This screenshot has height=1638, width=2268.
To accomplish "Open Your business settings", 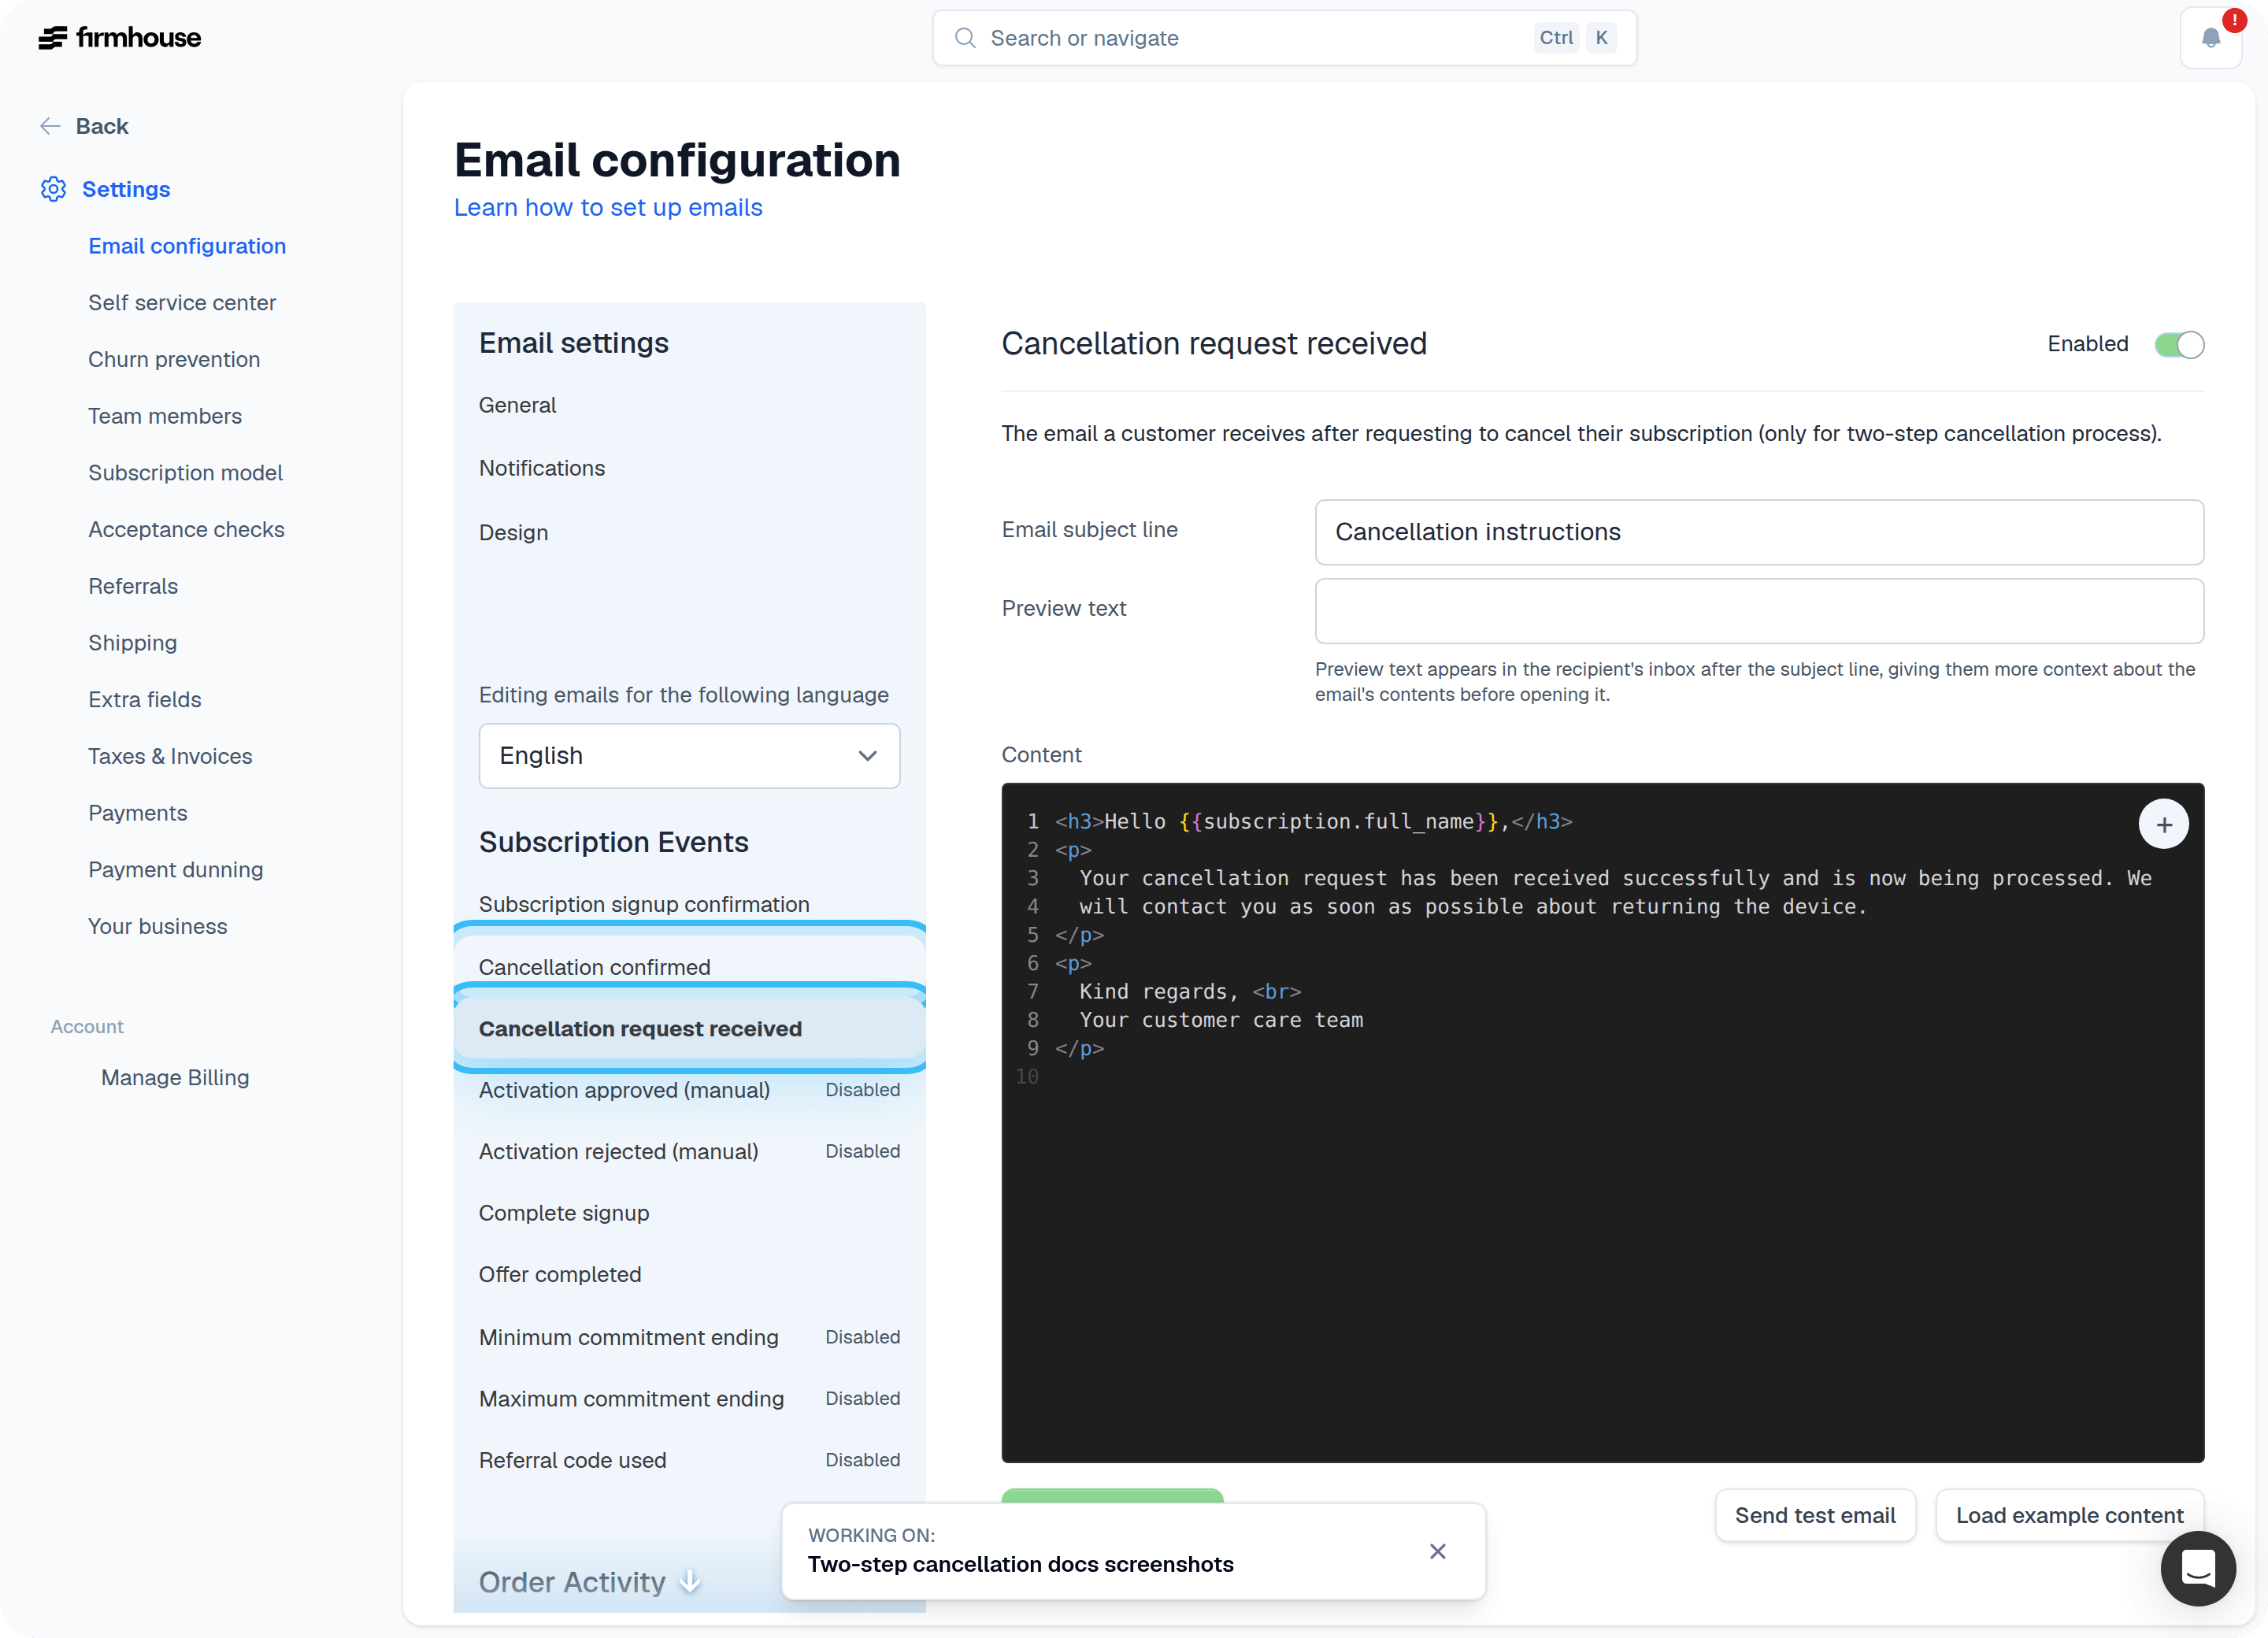I will coord(158,926).
